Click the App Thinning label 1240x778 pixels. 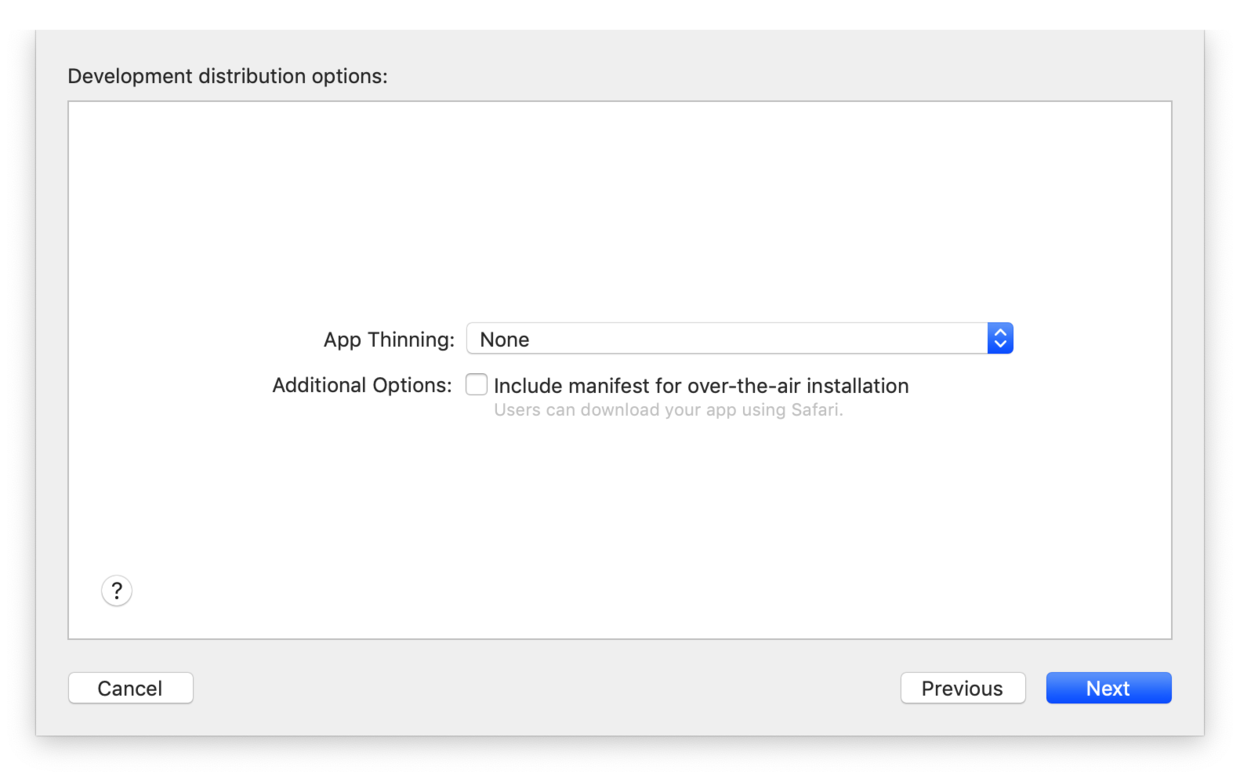[388, 340]
